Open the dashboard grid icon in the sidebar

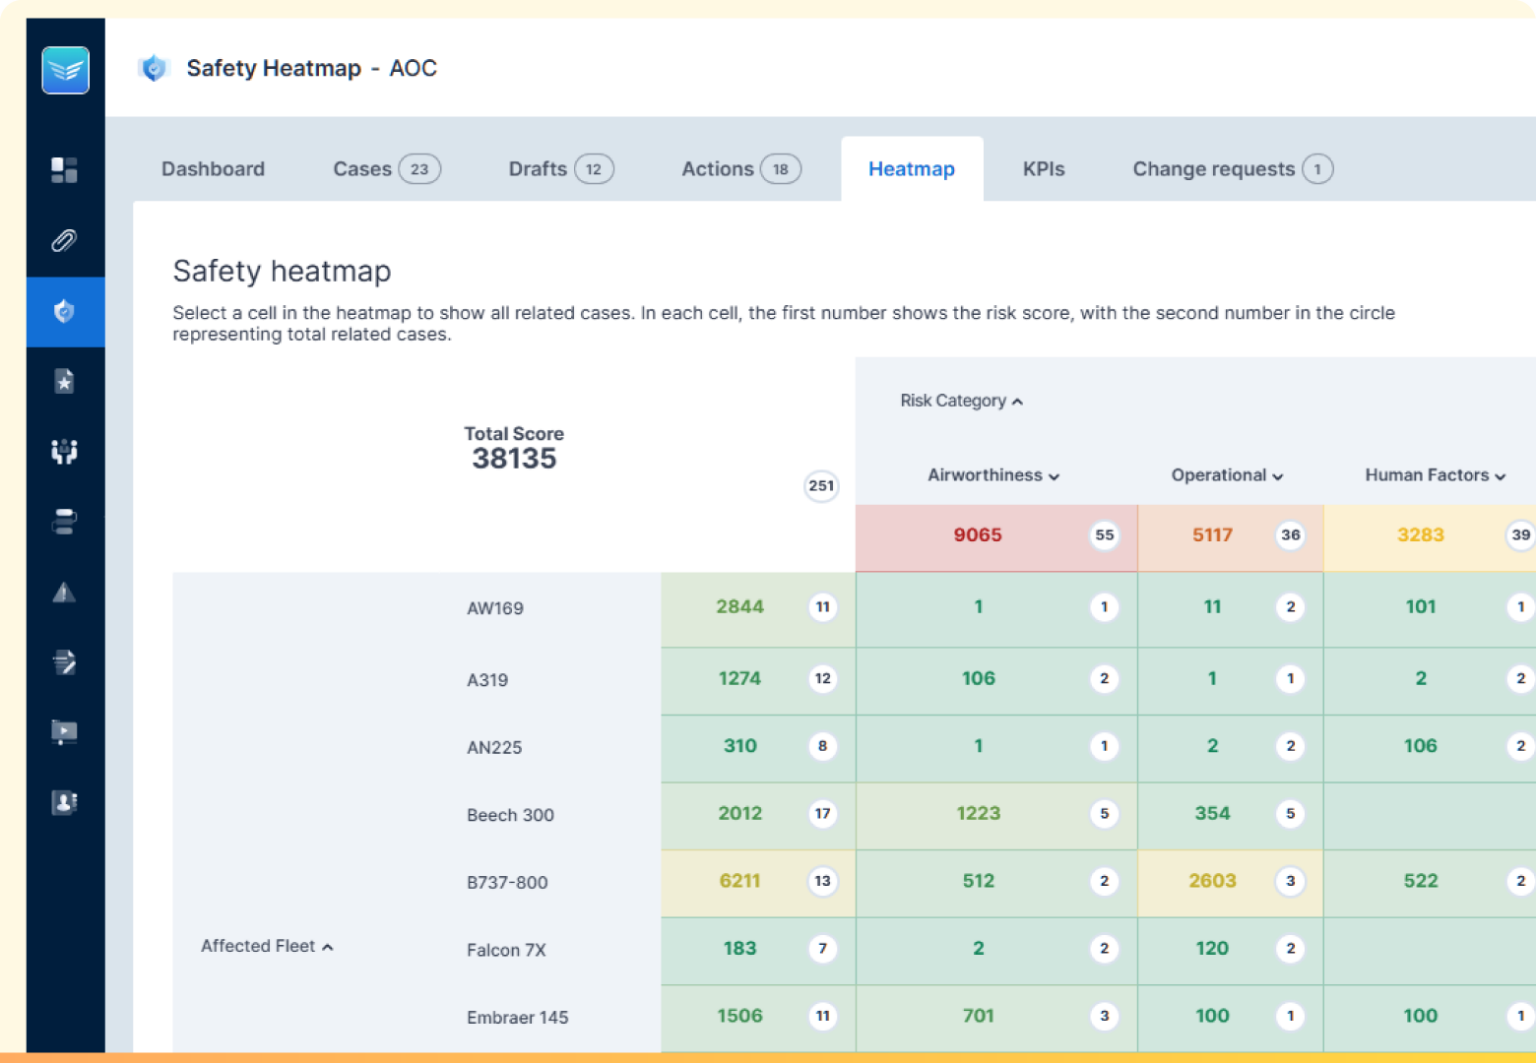click(65, 170)
